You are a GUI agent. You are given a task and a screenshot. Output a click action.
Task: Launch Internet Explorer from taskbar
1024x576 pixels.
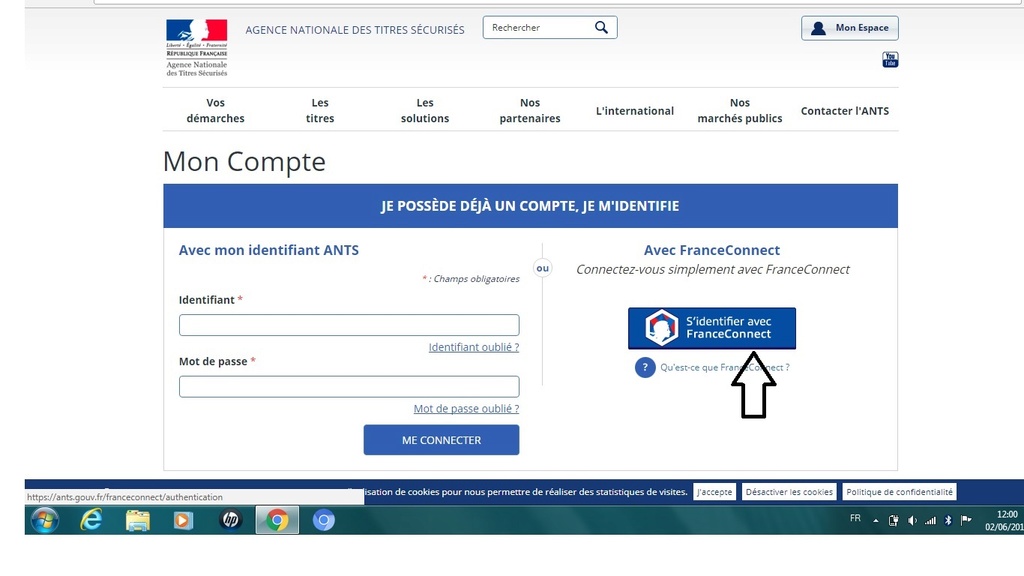(x=91, y=520)
